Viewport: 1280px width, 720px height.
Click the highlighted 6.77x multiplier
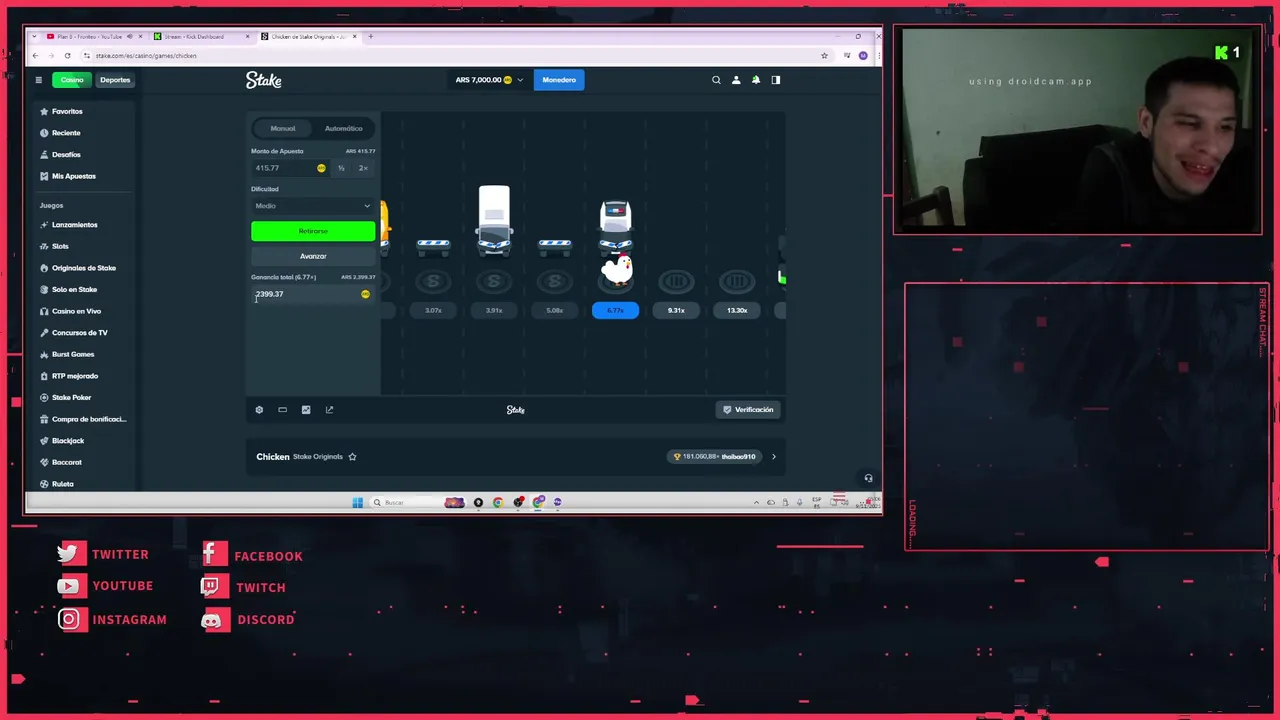tap(615, 311)
